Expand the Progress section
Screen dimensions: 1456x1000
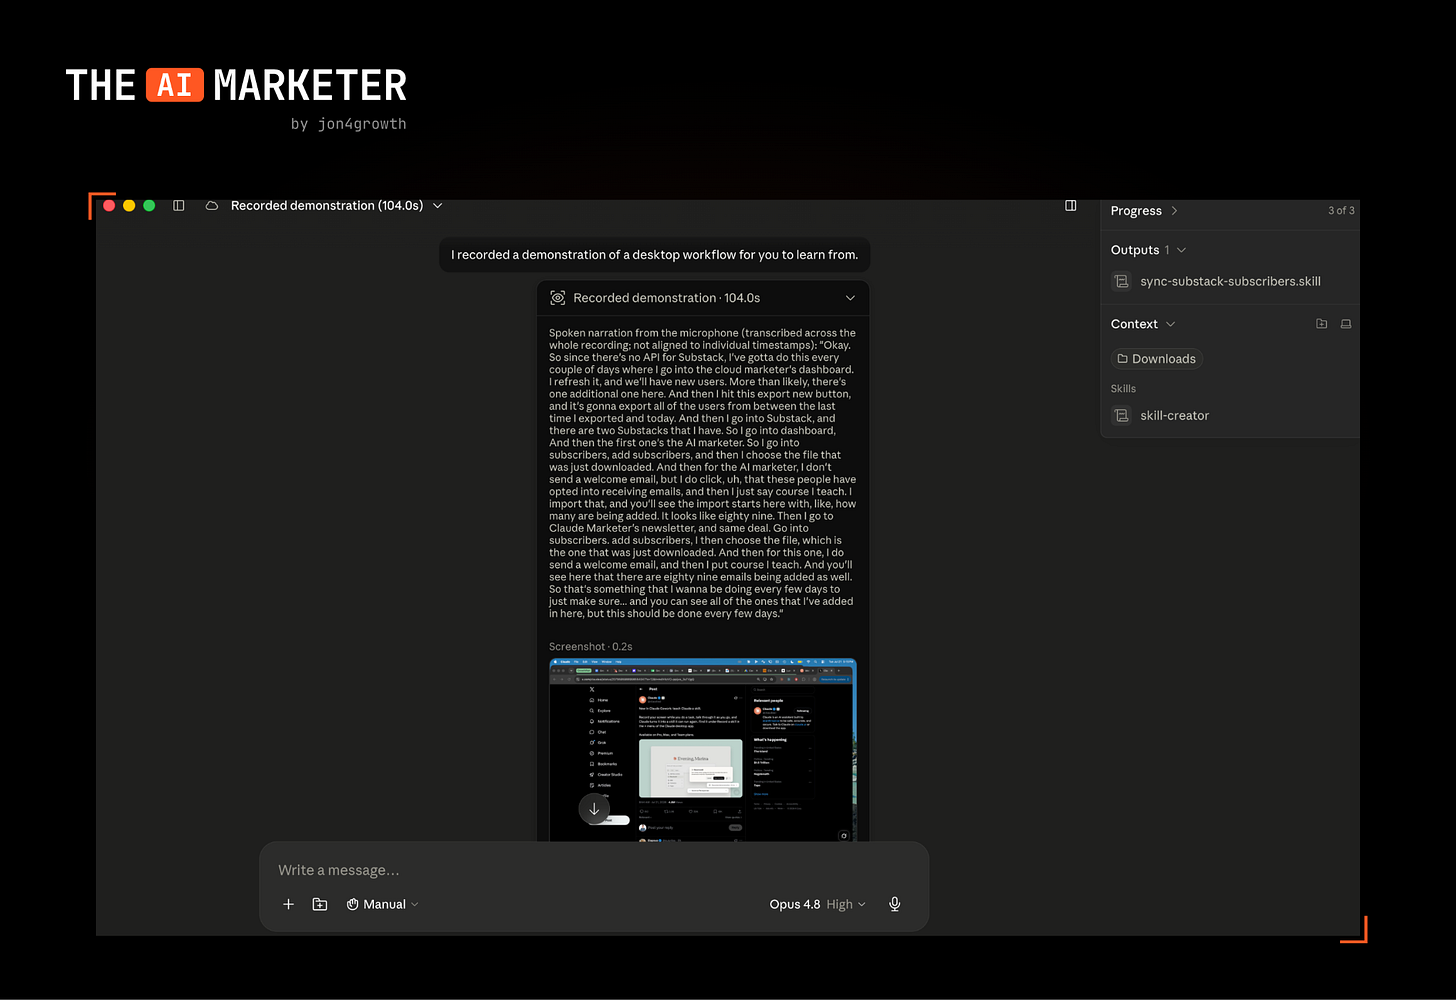[x=1144, y=211]
